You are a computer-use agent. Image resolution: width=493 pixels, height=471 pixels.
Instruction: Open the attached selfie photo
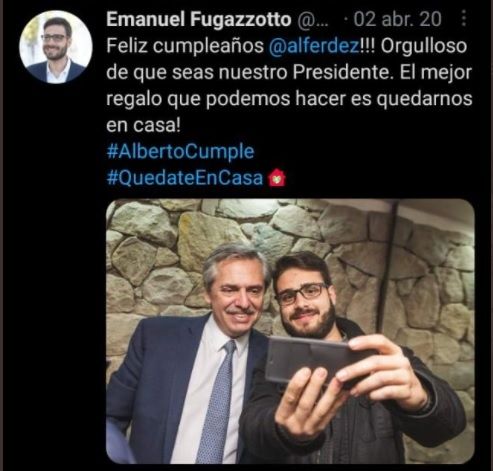290,331
